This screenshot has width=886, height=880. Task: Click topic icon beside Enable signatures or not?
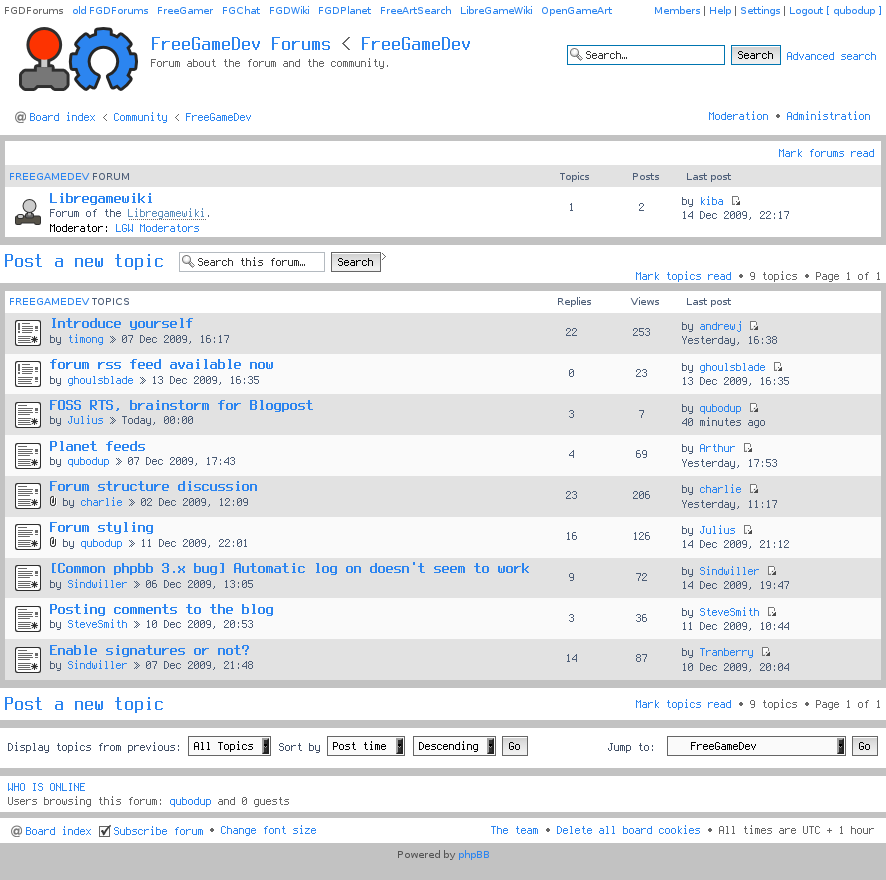pos(28,659)
